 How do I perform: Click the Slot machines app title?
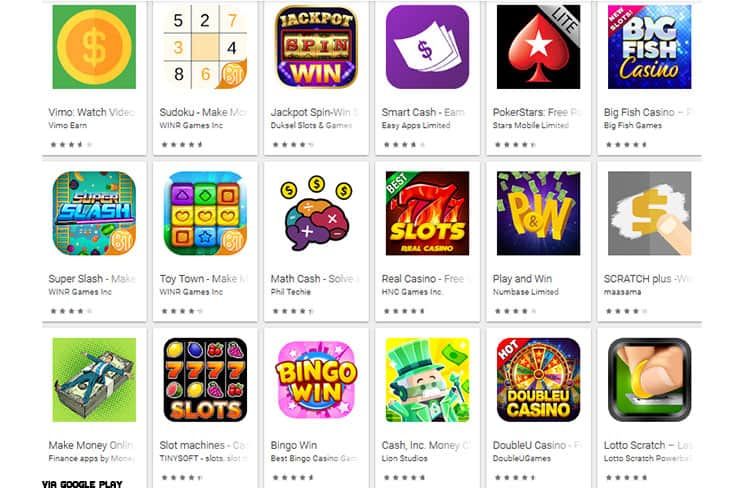(203, 445)
